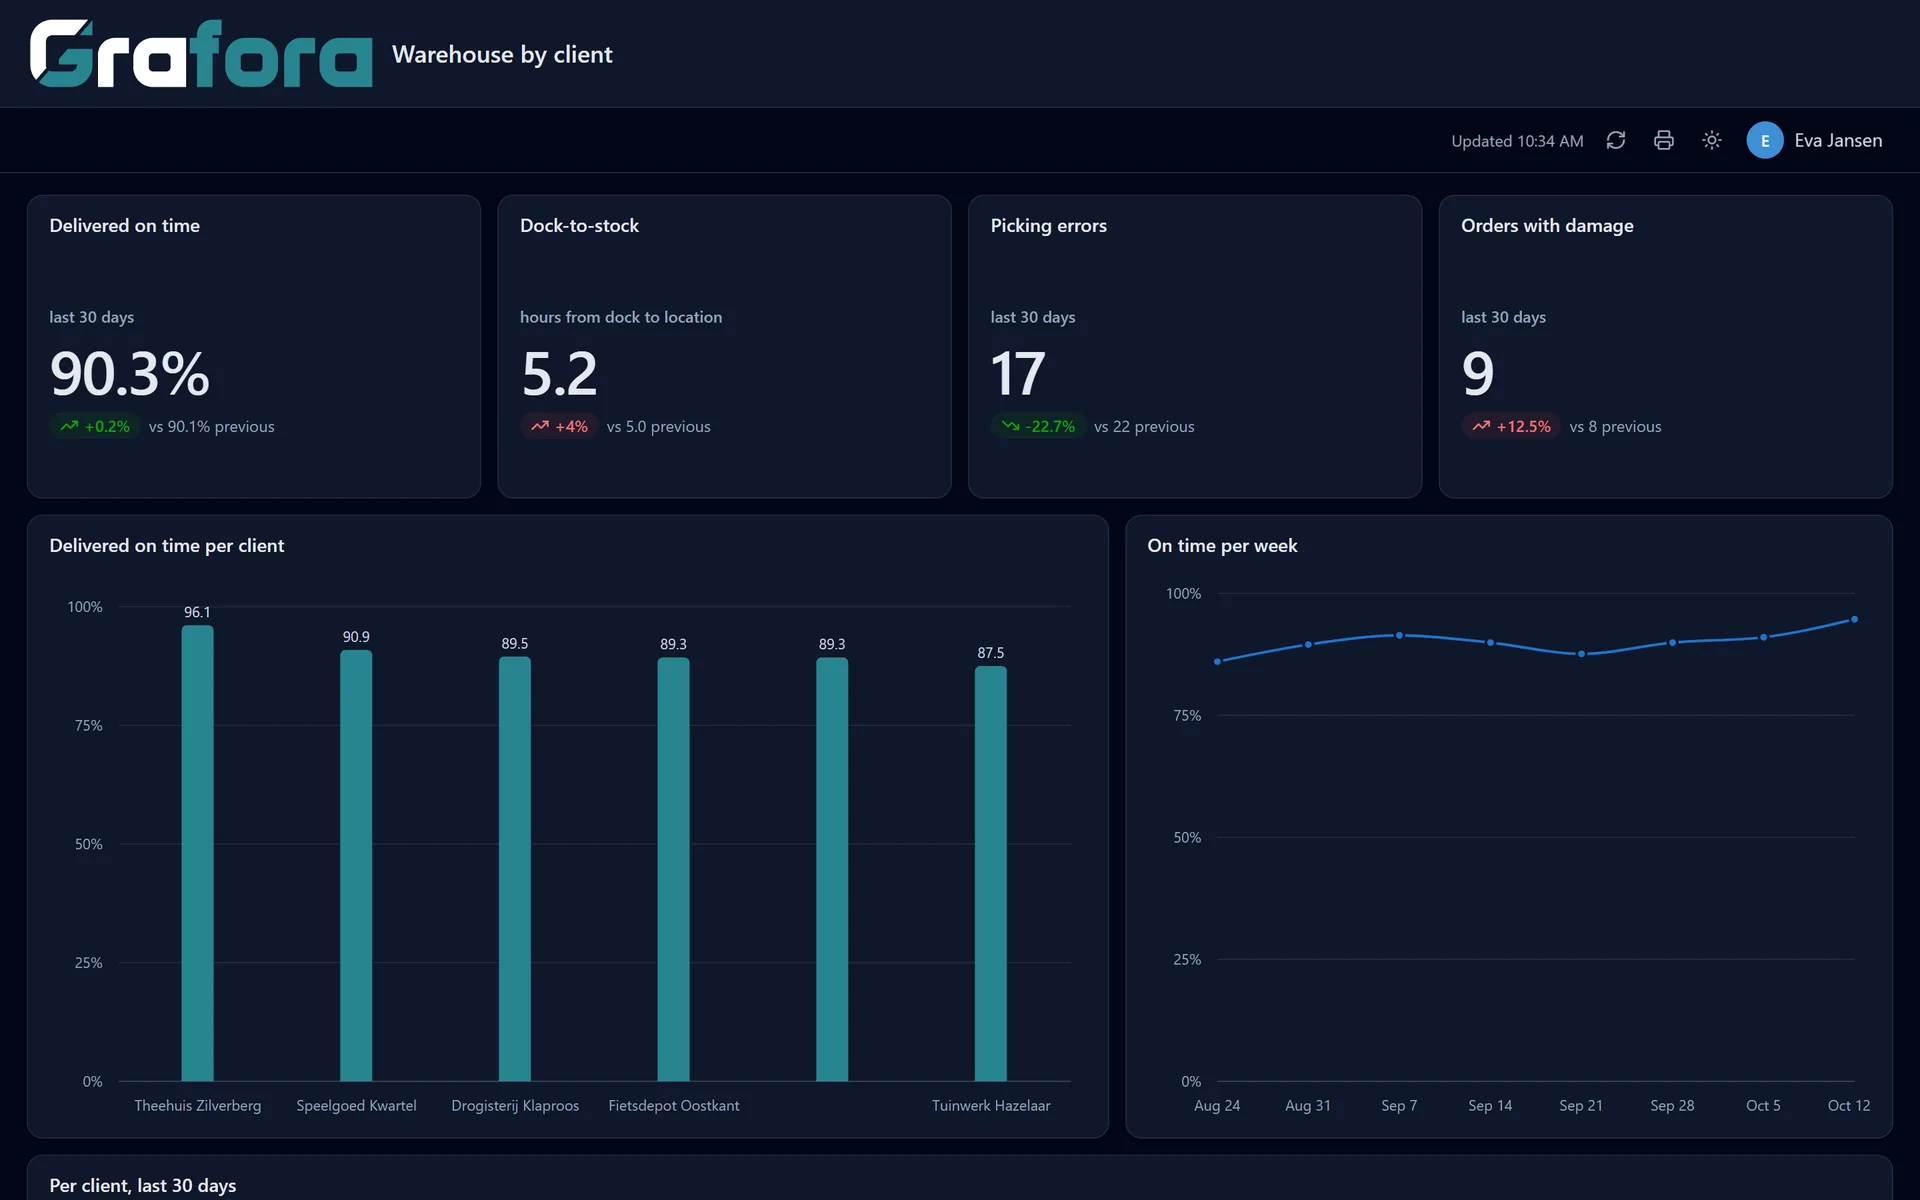Click the 87.5 bar value label
Image resolution: width=1920 pixels, height=1200 pixels.
(991, 653)
